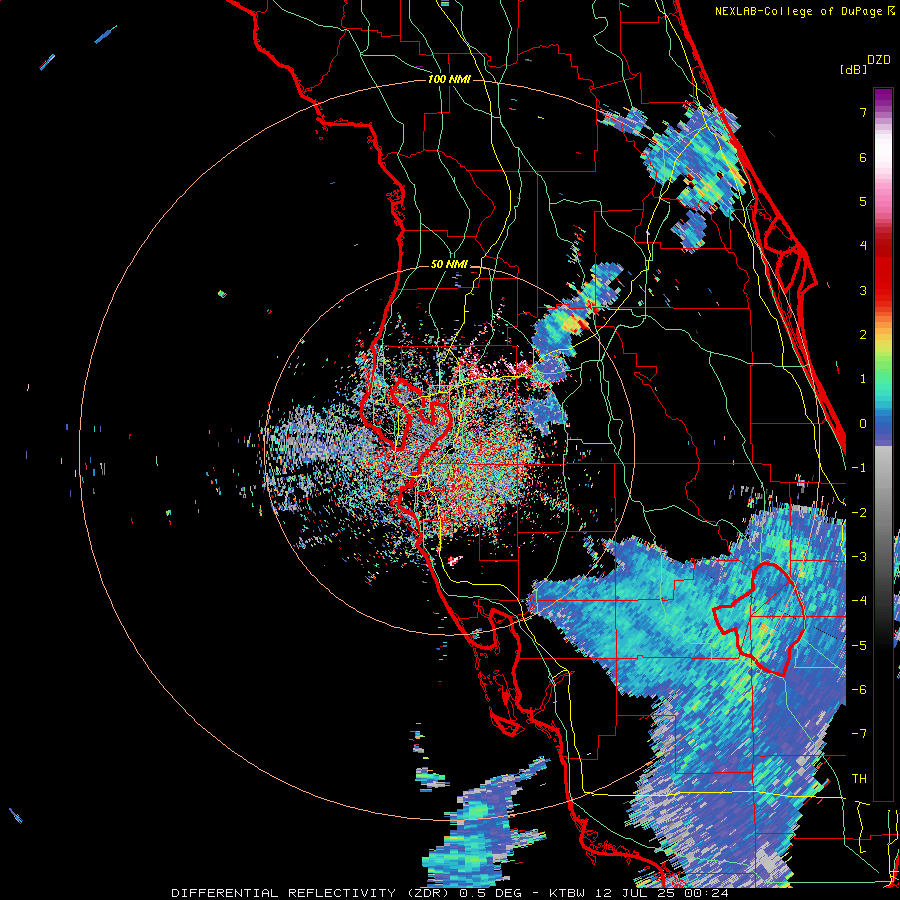Click the 7 dB value on the color scale
Viewport: 900px width, 900px height.
[x=863, y=112]
